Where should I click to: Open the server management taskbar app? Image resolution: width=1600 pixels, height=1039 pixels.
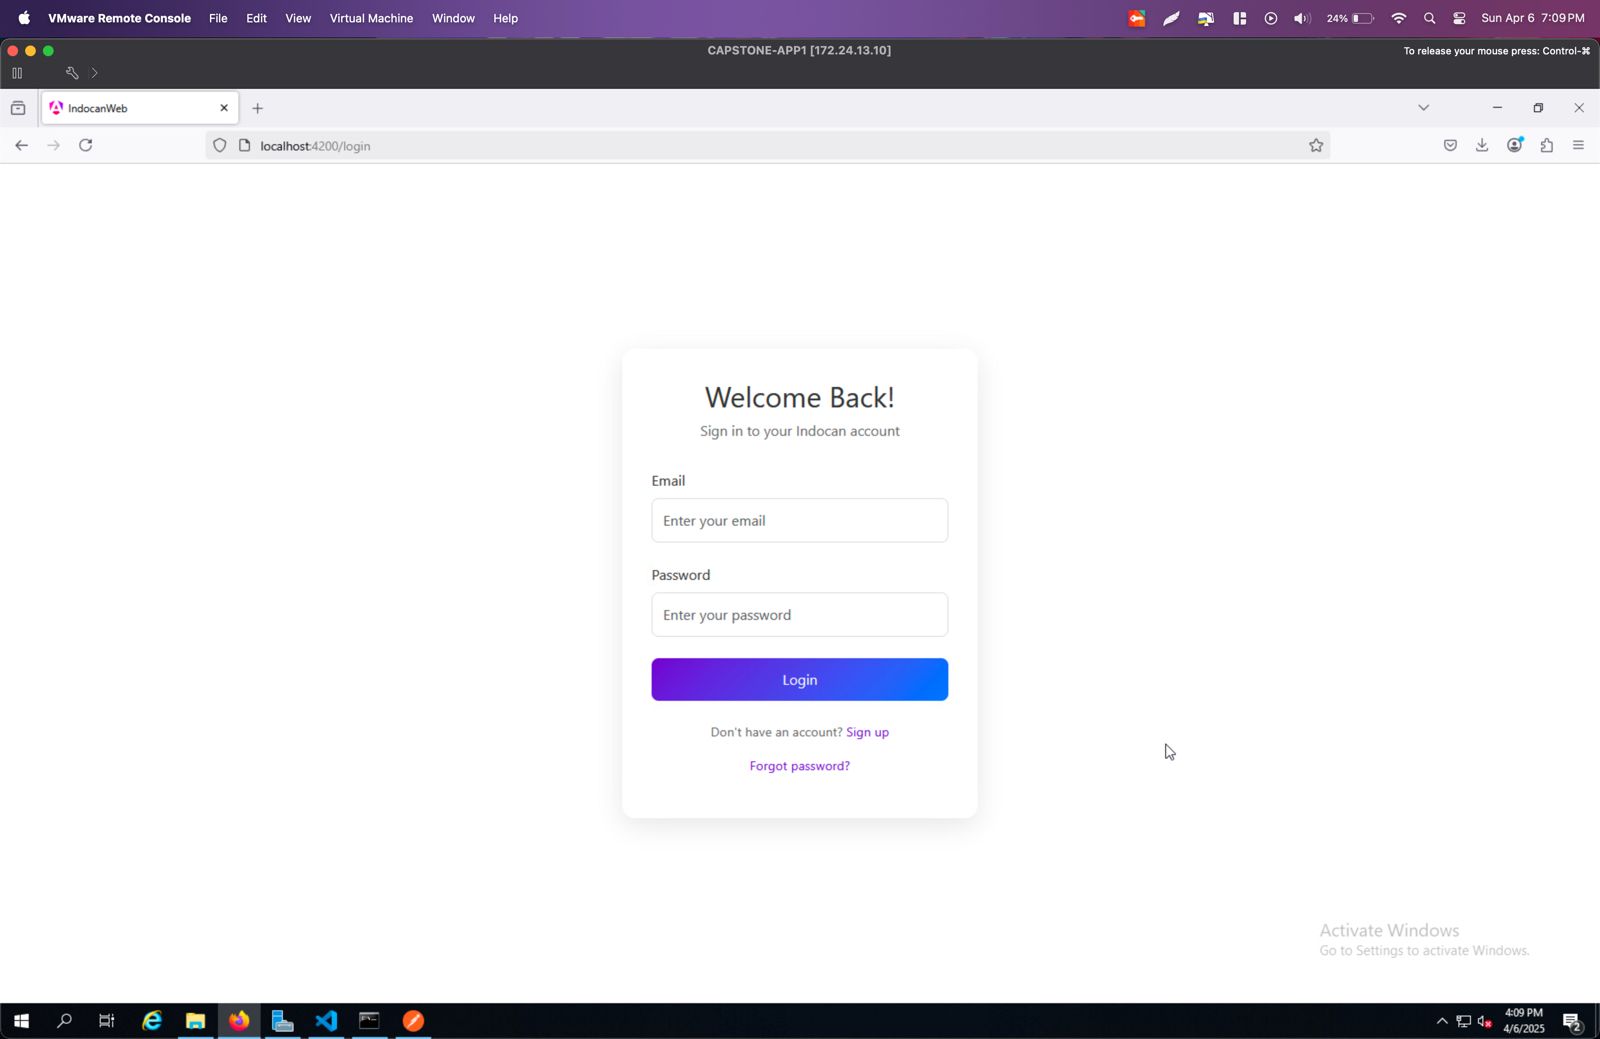click(x=282, y=1021)
